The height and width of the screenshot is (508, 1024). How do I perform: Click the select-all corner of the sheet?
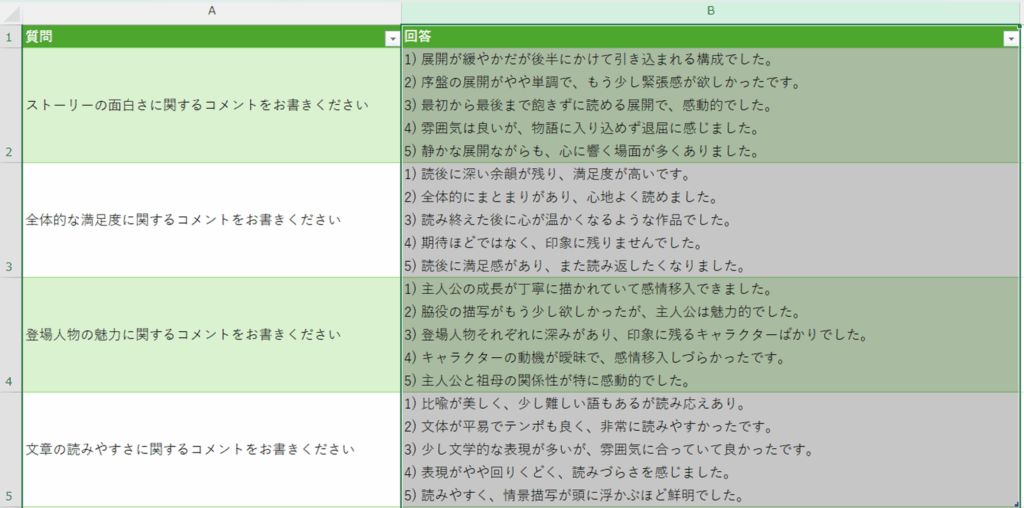click(10, 10)
